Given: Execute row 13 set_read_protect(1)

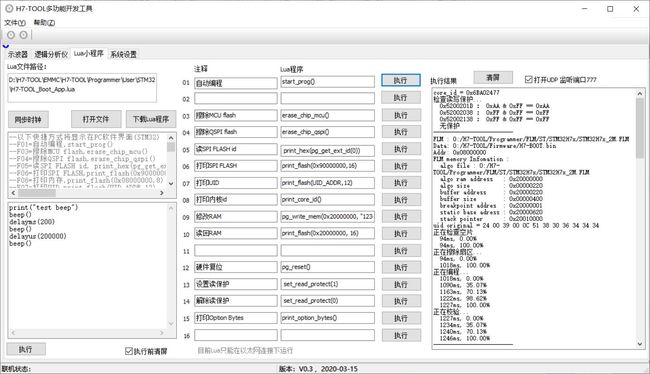Looking at the screenshot, I should coord(401,284).
